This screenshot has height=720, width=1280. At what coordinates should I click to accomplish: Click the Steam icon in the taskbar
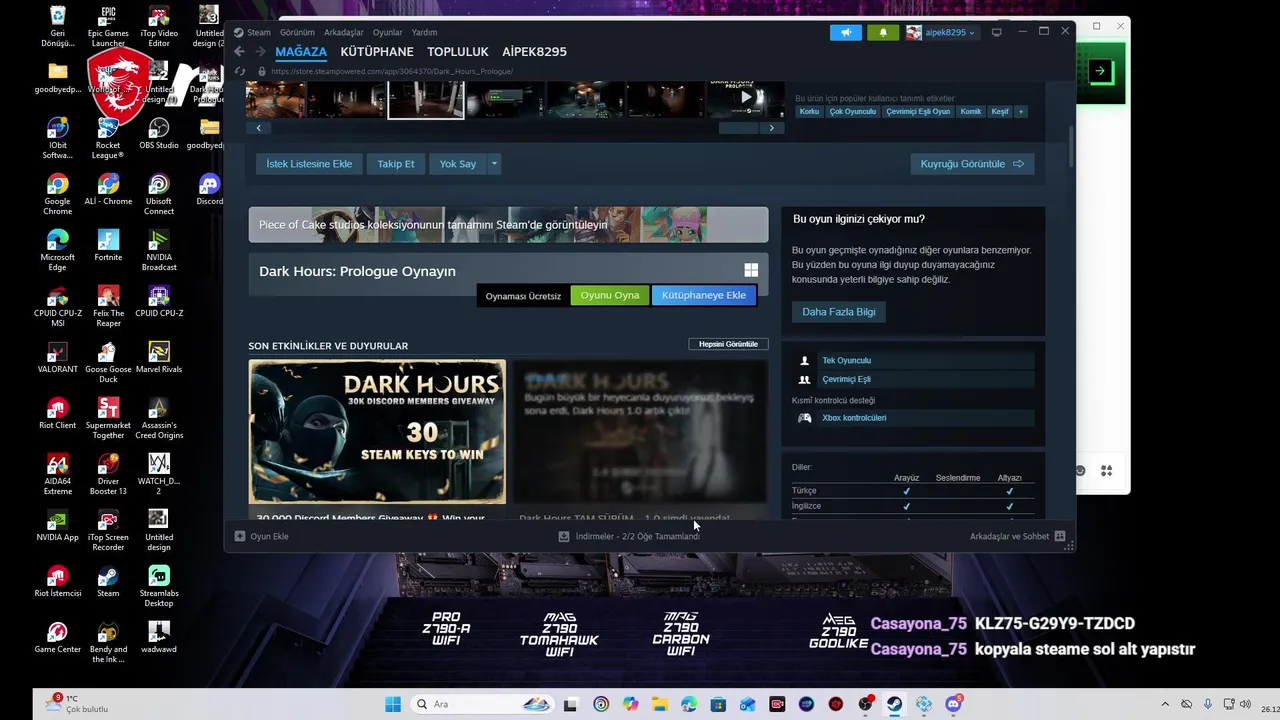tap(895, 704)
